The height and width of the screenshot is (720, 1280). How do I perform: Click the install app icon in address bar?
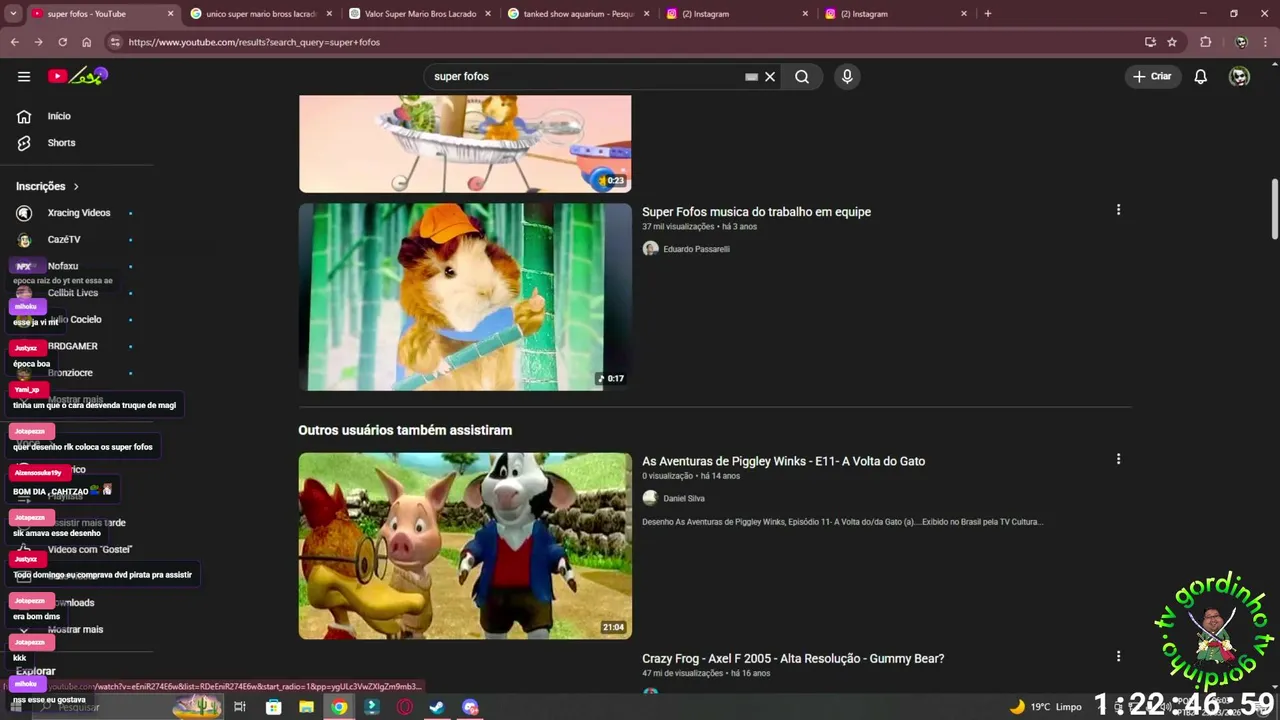(x=1150, y=42)
